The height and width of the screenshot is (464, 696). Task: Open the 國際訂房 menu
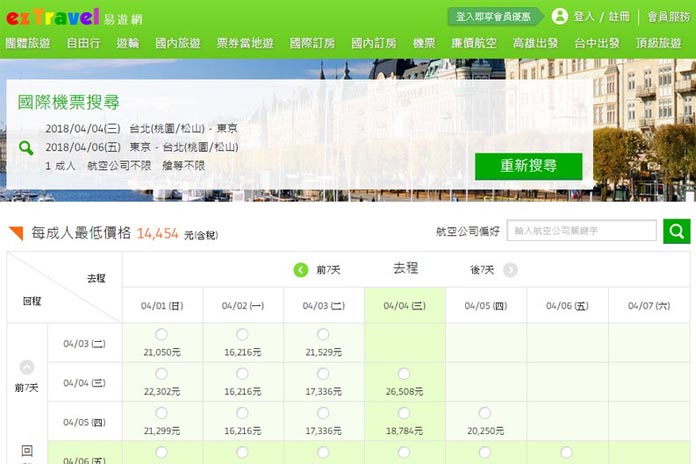point(314,43)
